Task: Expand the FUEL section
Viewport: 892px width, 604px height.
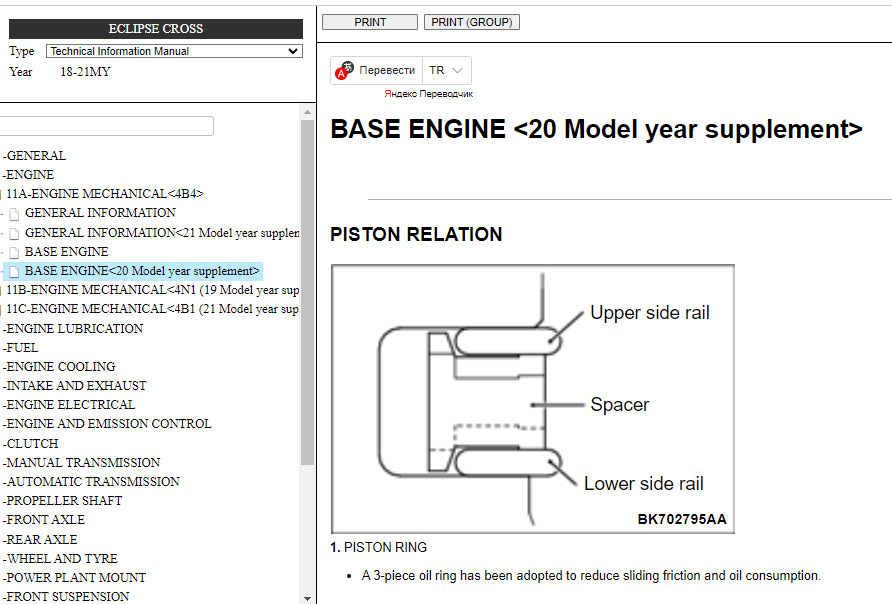Action: point(20,347)
